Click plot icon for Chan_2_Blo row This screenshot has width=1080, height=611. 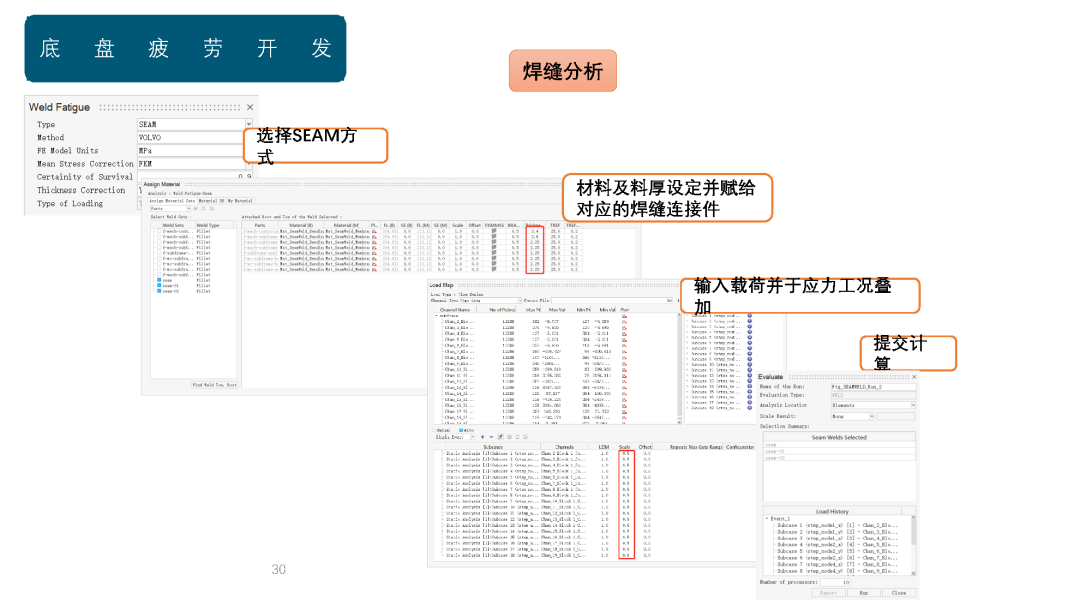click(x=624, y=322)
